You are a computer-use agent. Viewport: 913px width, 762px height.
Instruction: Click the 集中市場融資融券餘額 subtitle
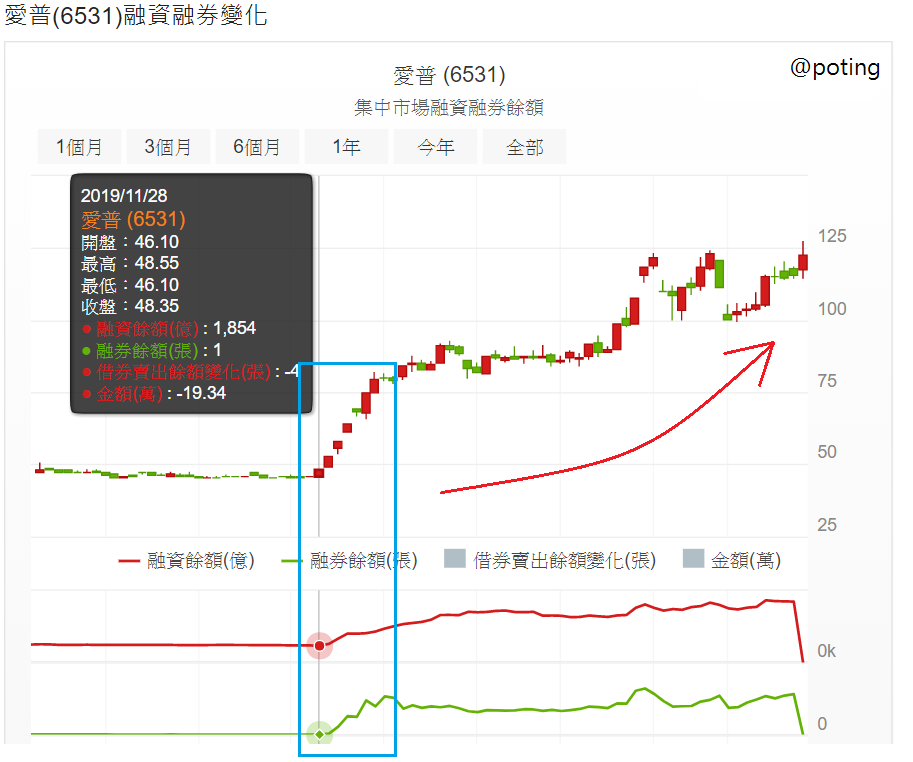449,107
